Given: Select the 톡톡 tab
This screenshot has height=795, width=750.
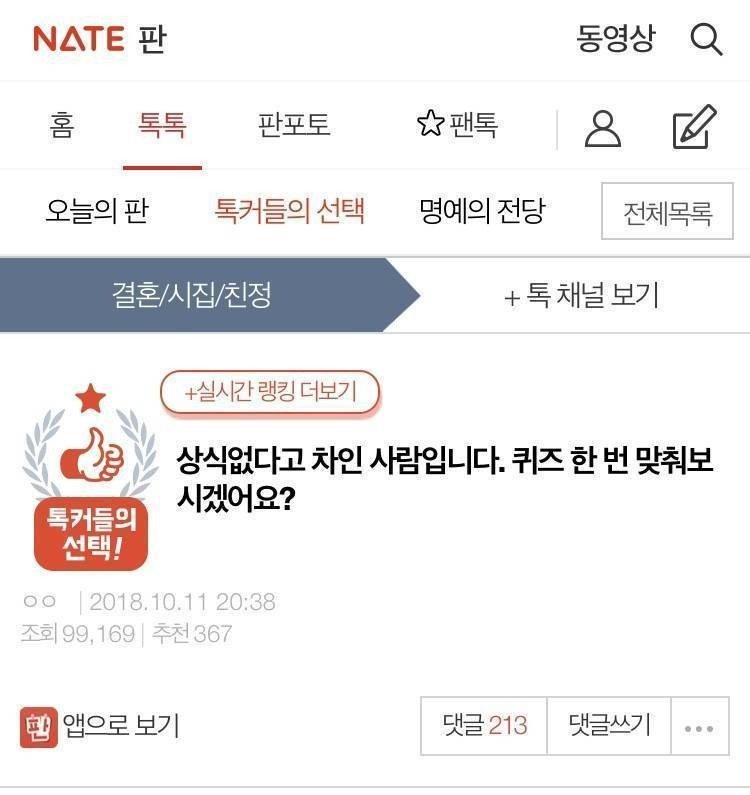Looking at the screenshot, I should pyautogui.click(x=162, y=125).
